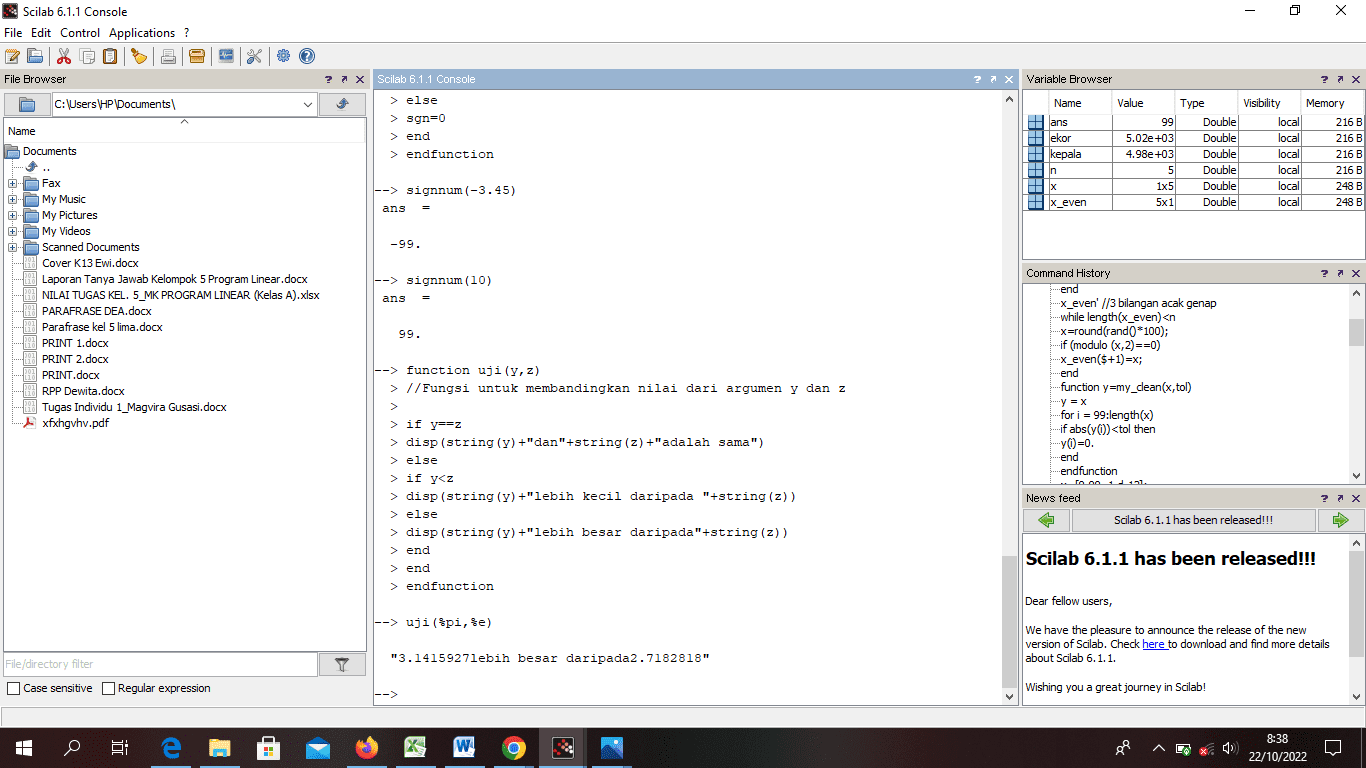
Task: Open the xfxhgvhv.pdf file
Action: [x=75, y=423]
